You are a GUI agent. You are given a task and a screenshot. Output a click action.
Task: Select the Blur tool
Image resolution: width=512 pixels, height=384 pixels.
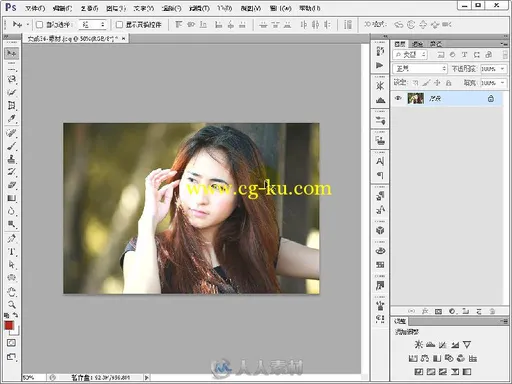(11, 211)
